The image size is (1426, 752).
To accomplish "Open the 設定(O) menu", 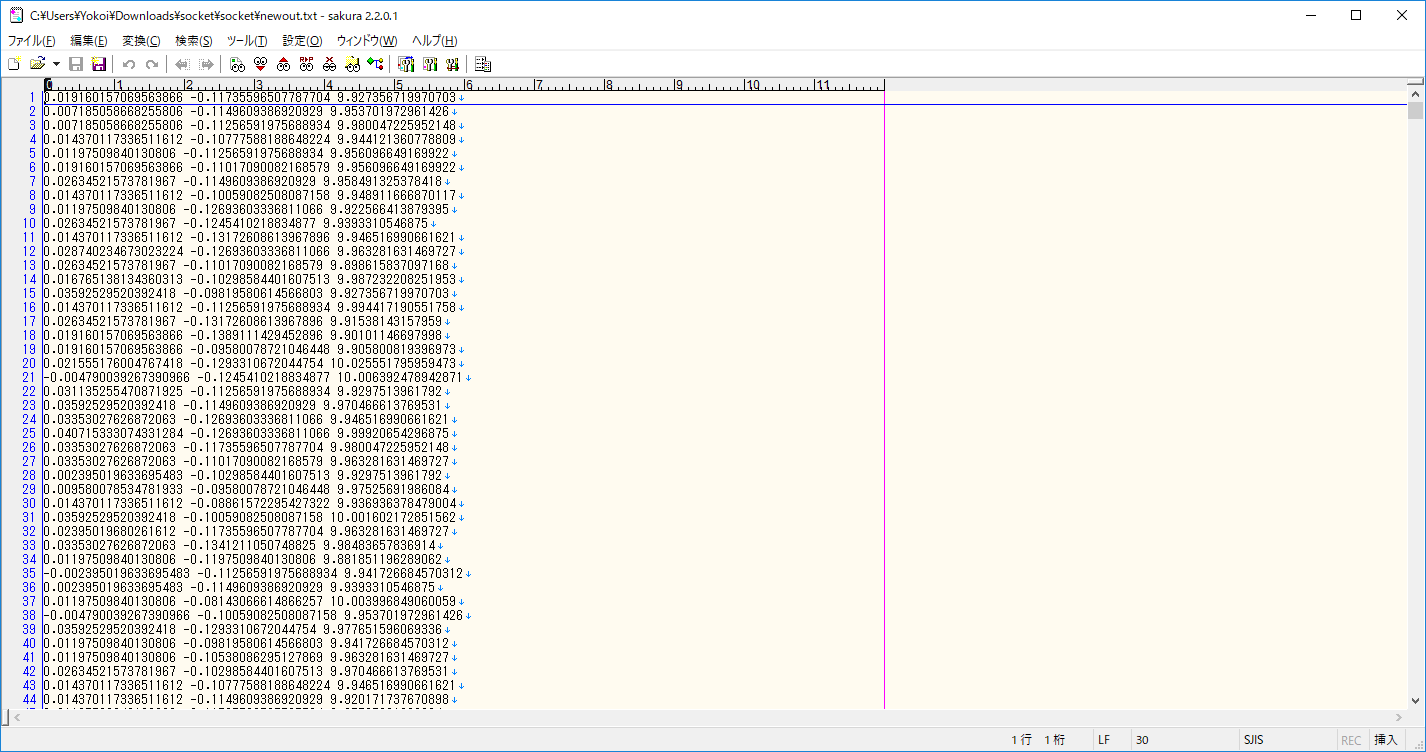I will 300,41.
